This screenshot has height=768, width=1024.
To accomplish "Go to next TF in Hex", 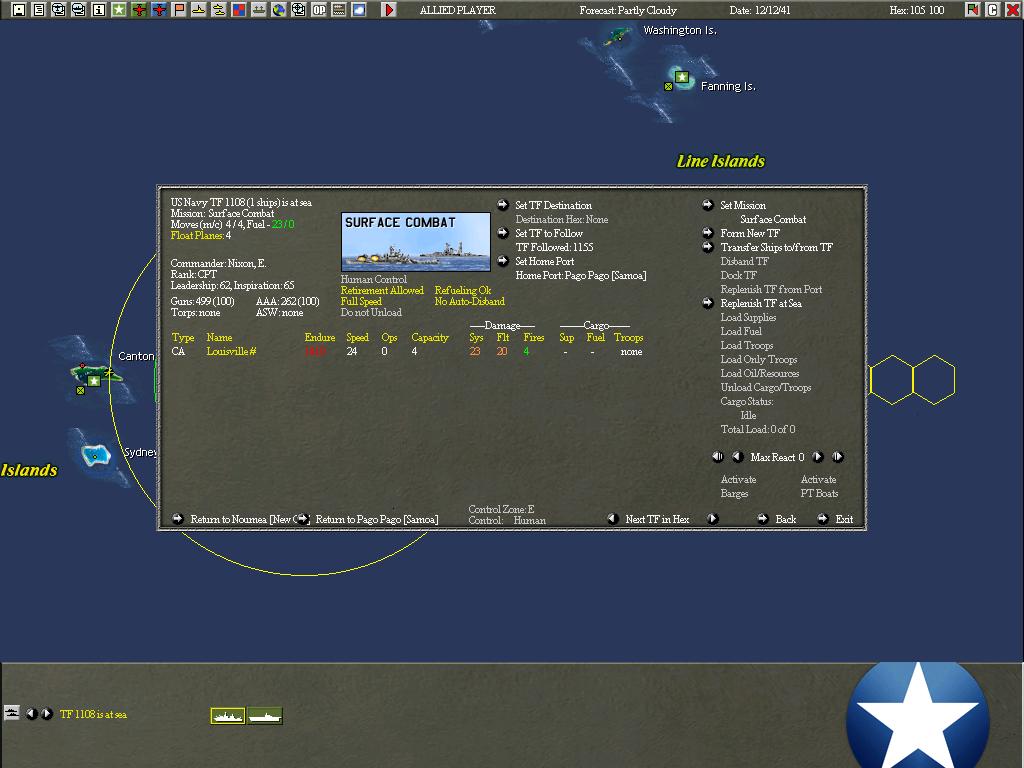I will pos(712,519).
